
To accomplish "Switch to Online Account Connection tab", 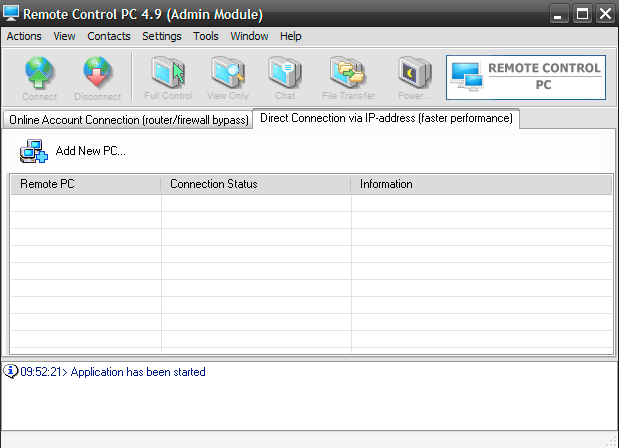I will [x=129, y=120].
